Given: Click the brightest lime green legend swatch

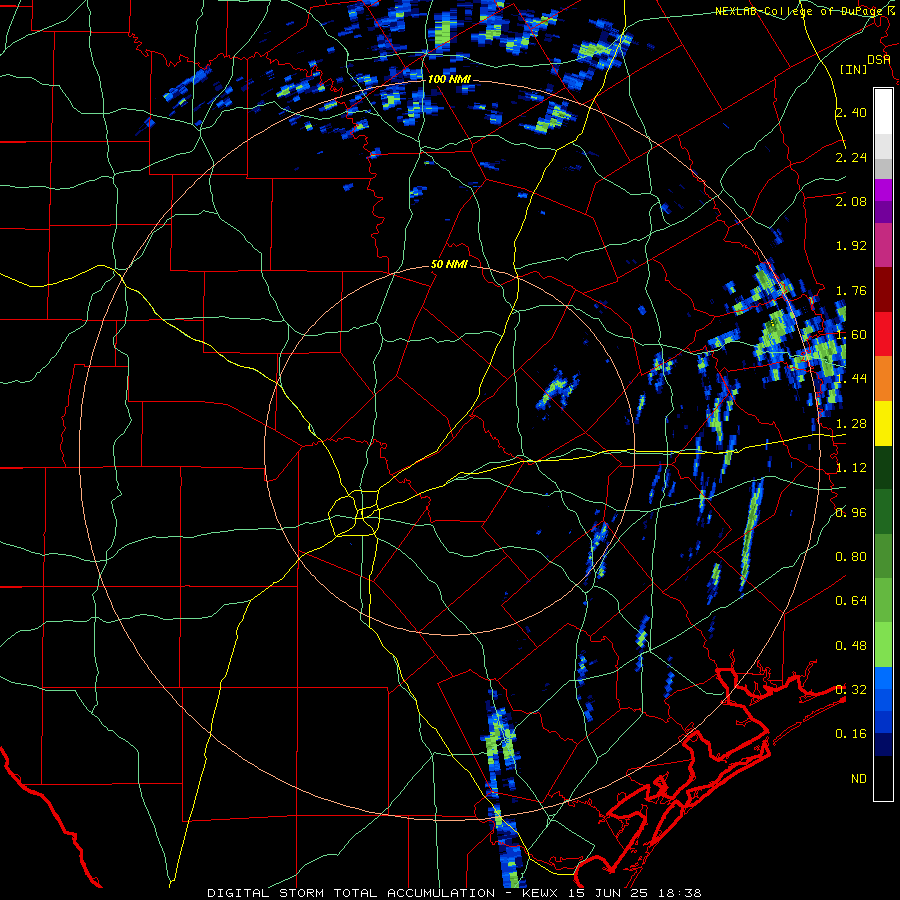Looking at the screenshot, I should click(x=883, y=645).
